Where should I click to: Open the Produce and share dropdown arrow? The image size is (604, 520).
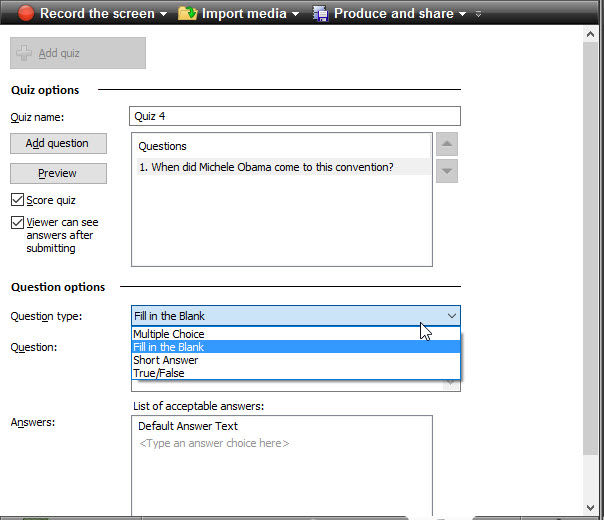[x=462, y=14]
